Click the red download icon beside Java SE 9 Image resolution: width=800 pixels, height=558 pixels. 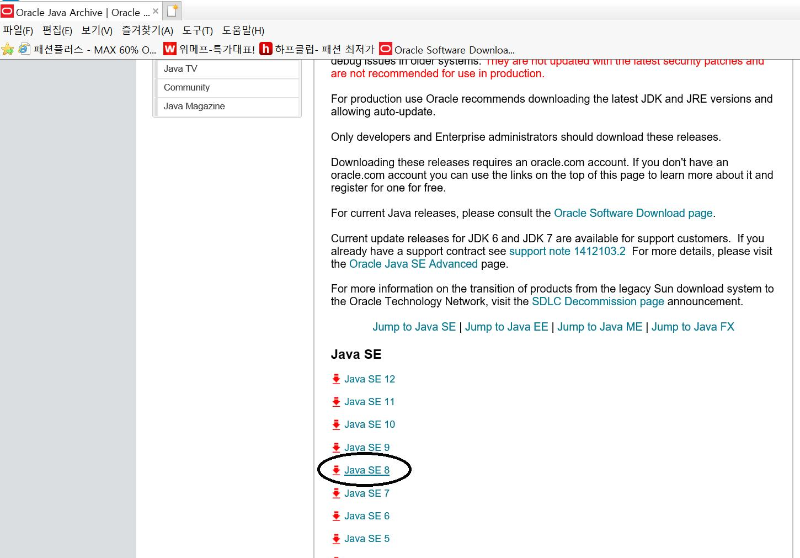click(336, 447)
